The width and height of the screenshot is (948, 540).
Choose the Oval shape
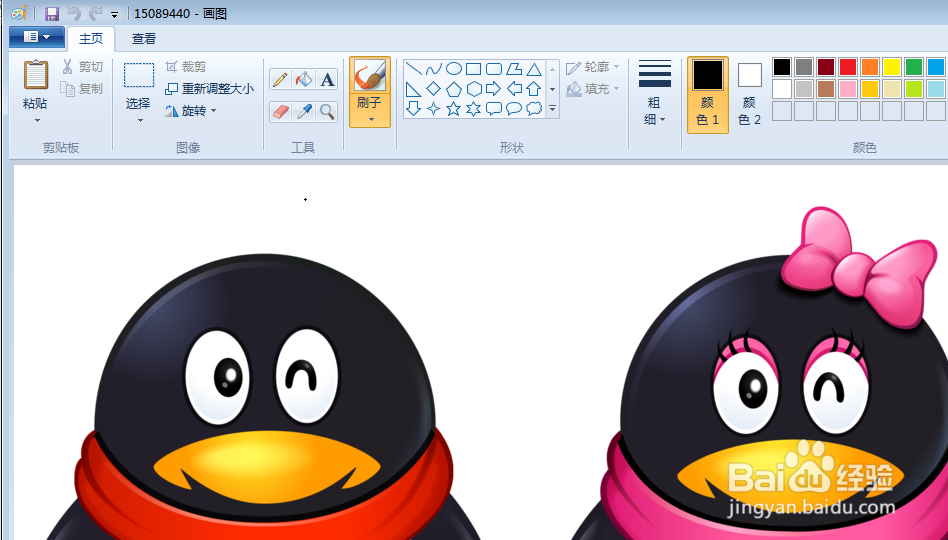pyautogui.click(x=453, y=68)
